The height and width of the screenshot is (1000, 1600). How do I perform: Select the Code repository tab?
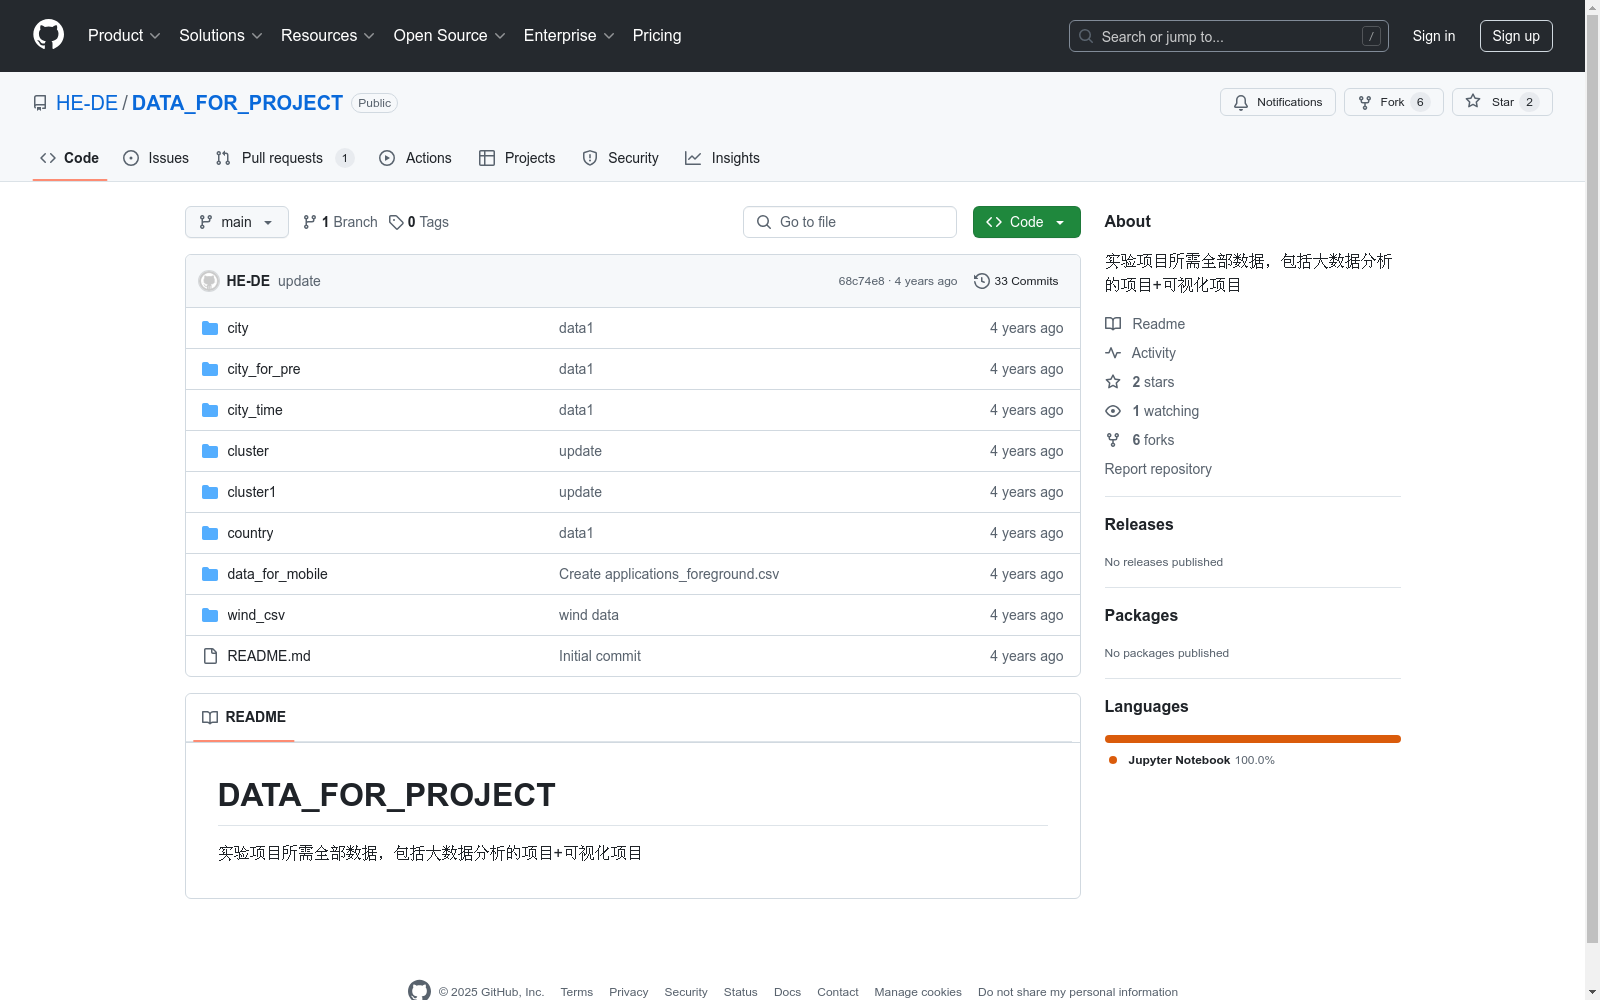click(x=70, y=158)
